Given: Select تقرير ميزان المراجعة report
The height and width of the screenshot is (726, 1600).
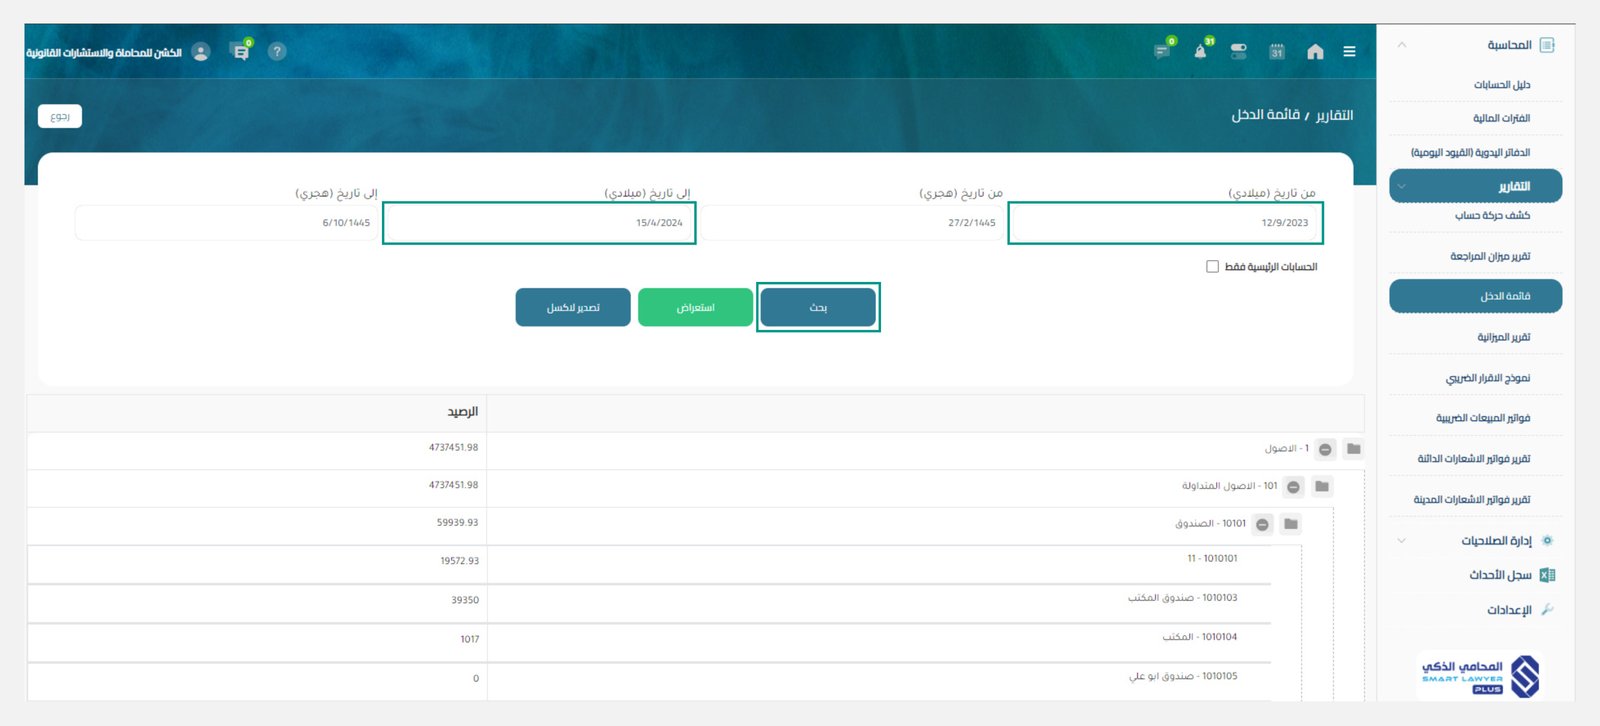Looking at the screenshot, I should pos(1490,256).
